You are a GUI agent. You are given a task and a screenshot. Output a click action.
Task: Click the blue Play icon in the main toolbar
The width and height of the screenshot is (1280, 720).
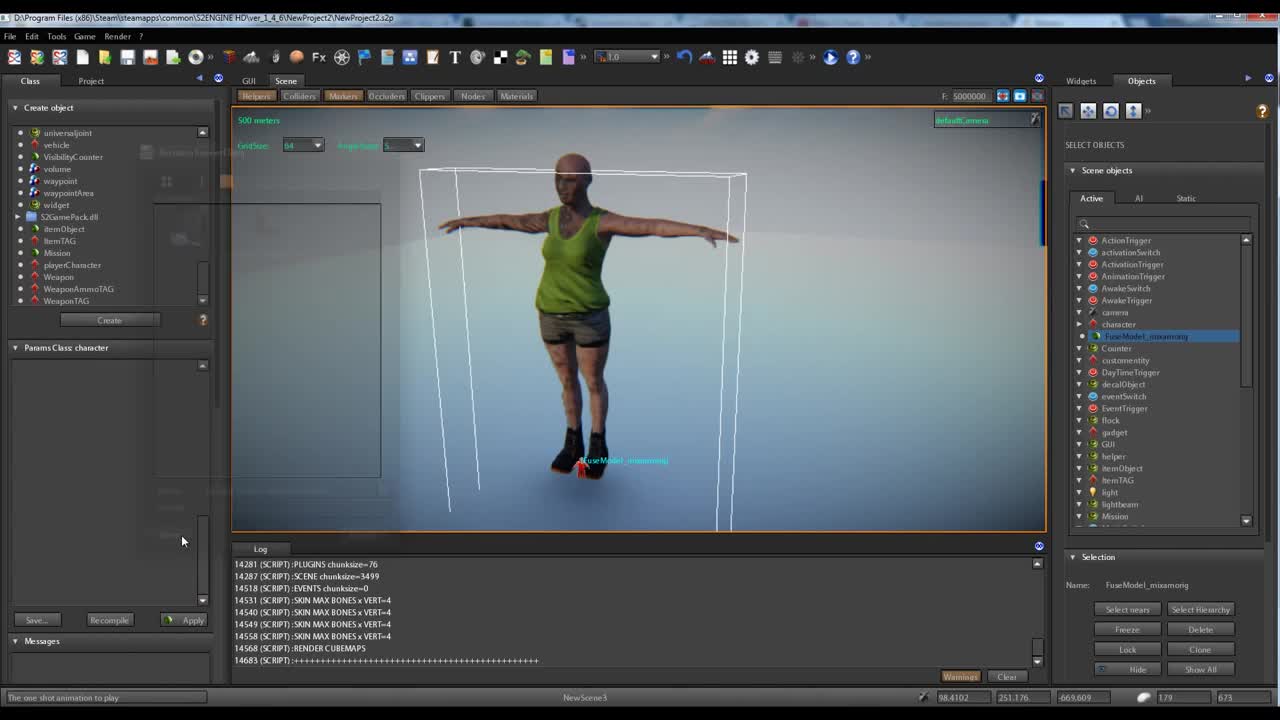(830, 57)
